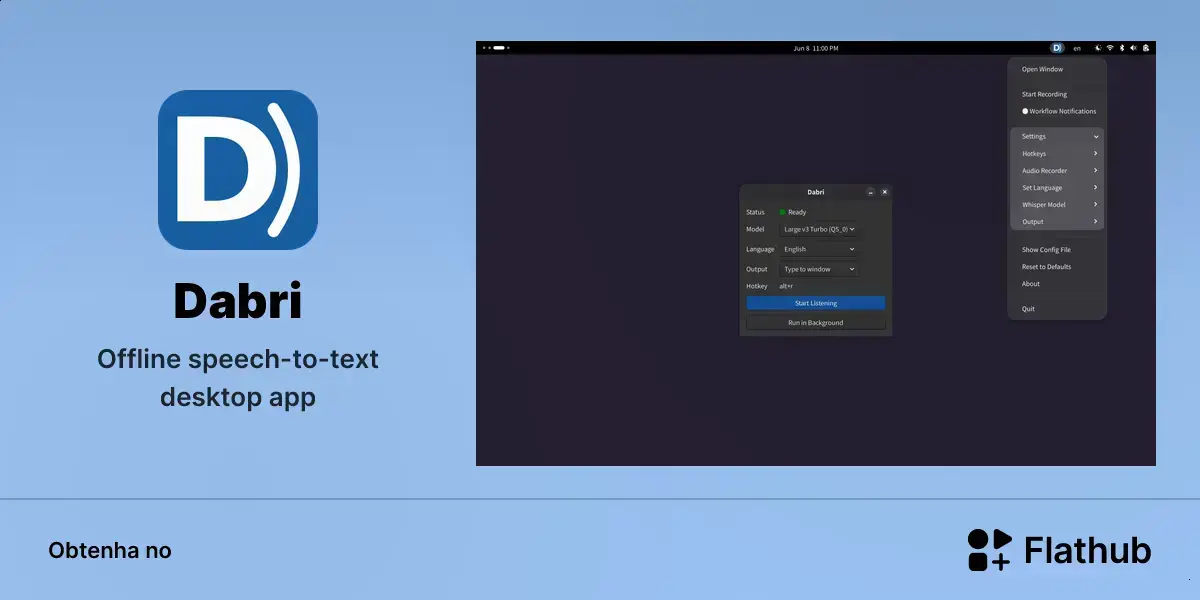Click the battery icon in top bar
This screenshot has height=600, width=1200.
coord(1146,48)
